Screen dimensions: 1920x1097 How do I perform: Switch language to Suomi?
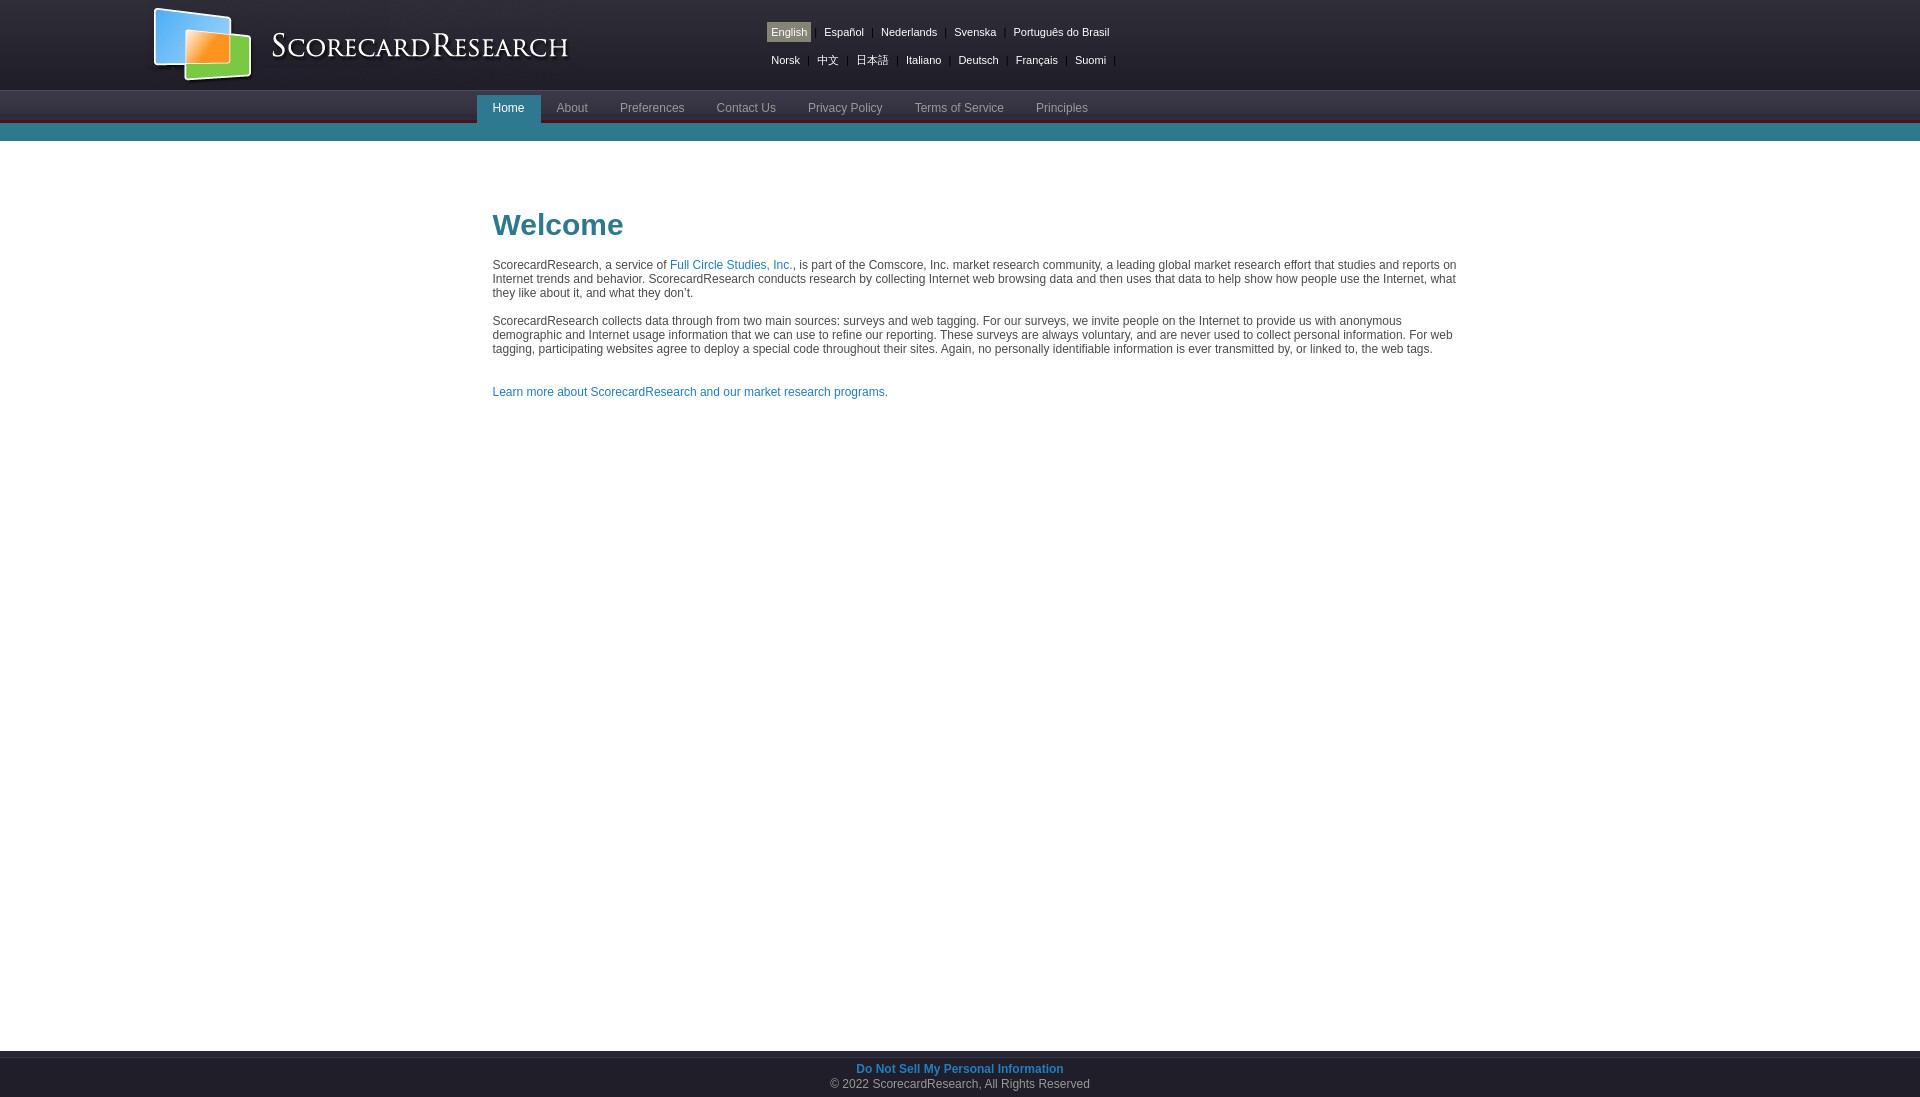(x=1090, y=60)
